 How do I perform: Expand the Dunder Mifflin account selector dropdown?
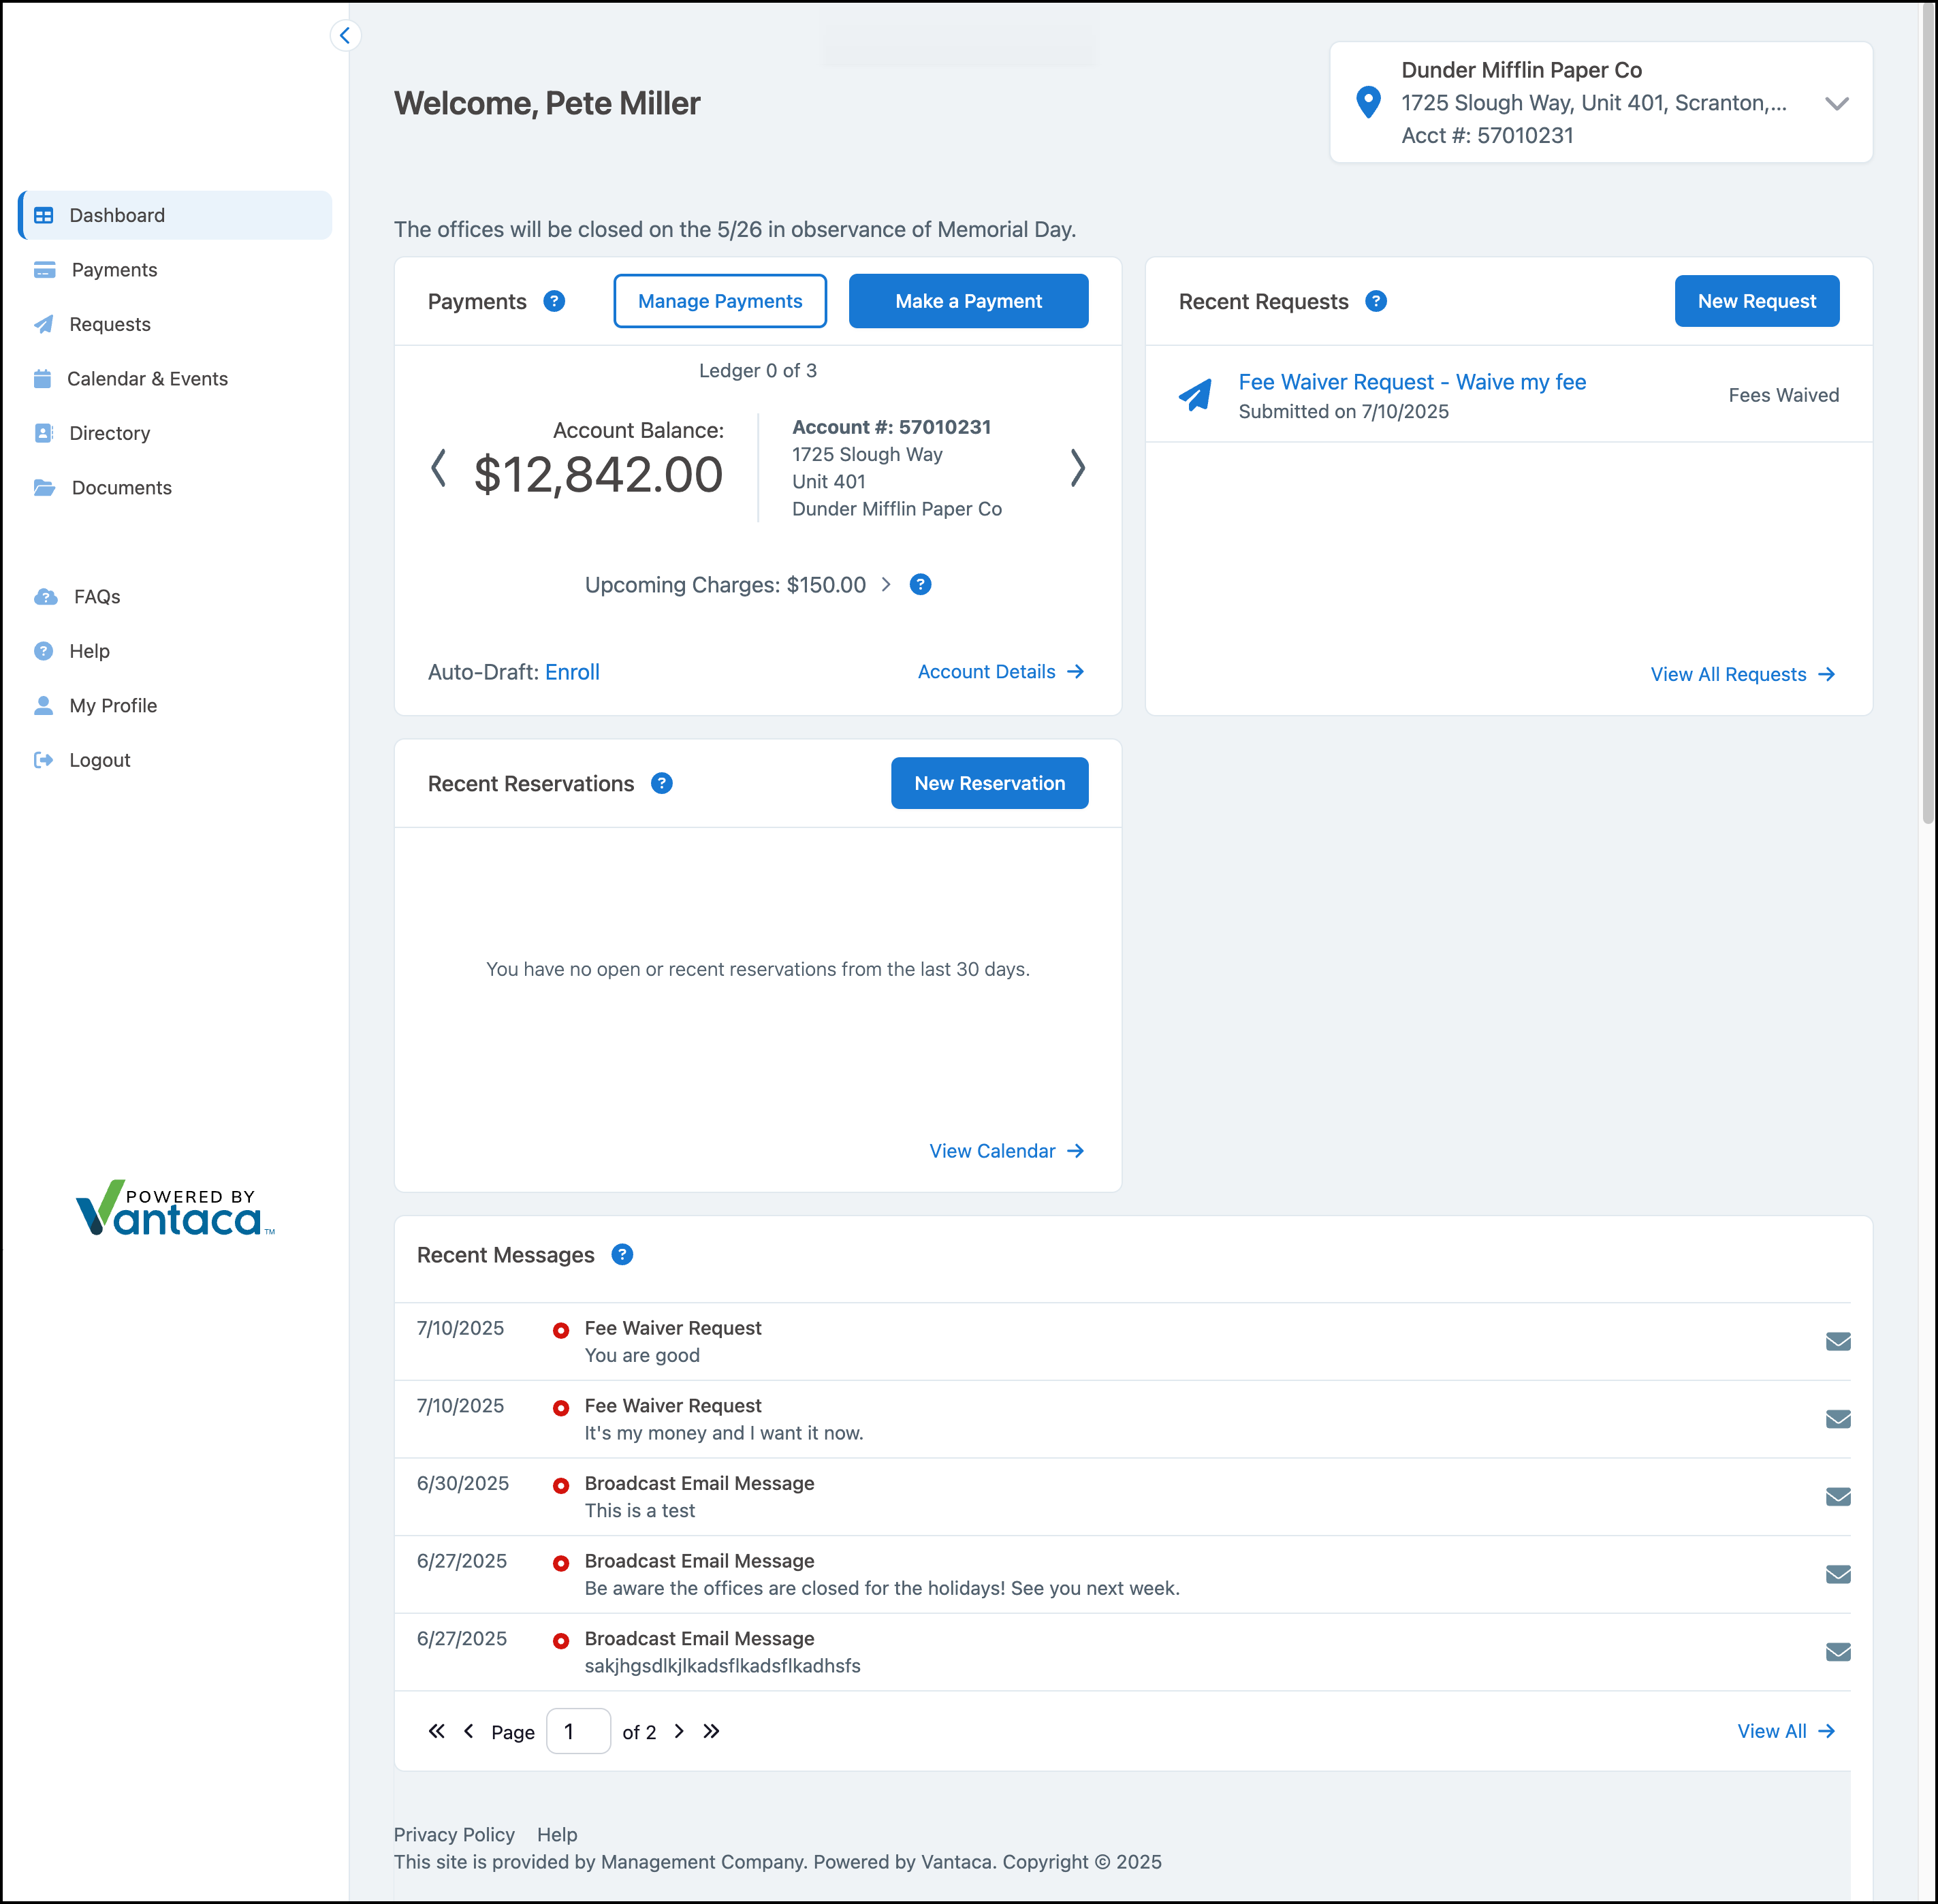1836,103
